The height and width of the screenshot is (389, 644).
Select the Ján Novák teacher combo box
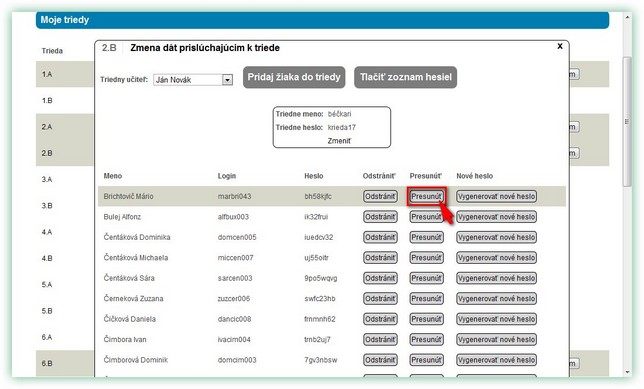tap(193, 80)
